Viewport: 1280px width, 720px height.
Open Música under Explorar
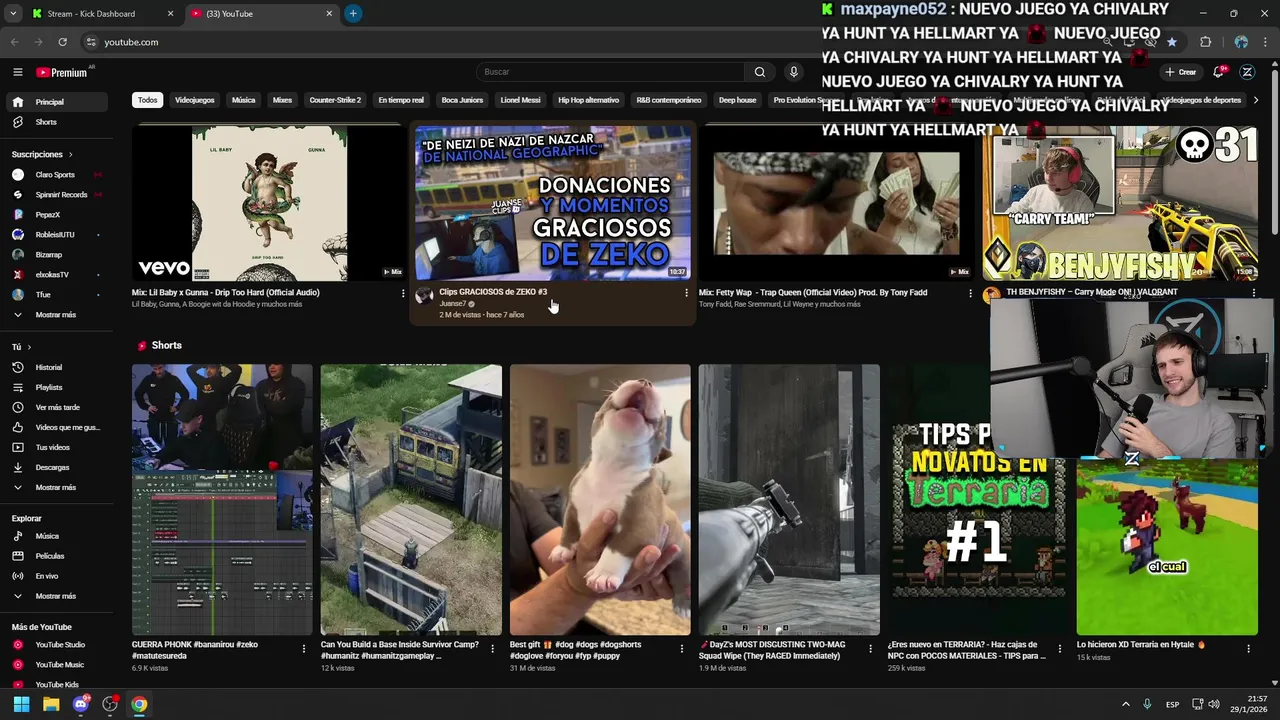click(x=58, y=536)
